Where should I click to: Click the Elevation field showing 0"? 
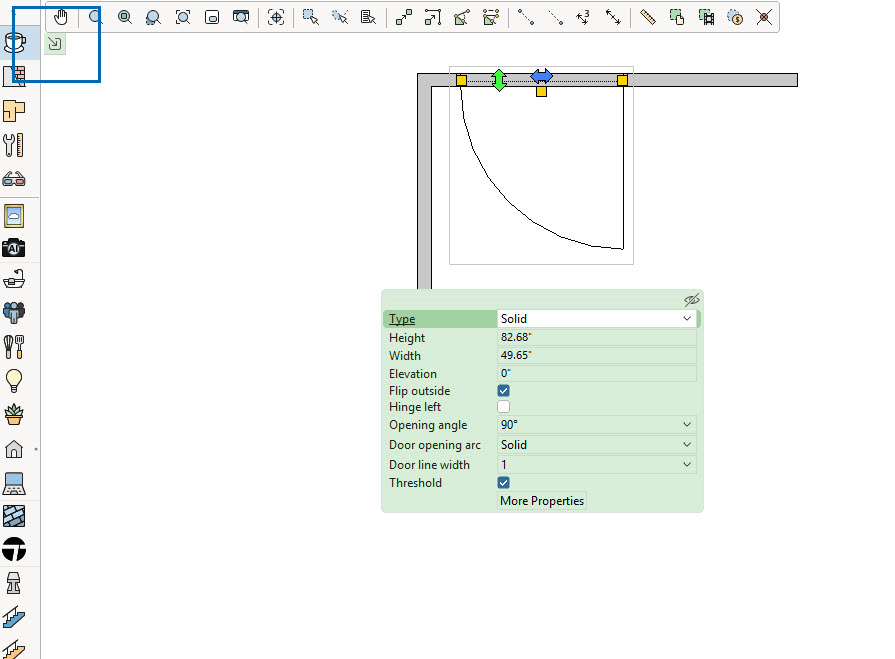tap(596, 373)
